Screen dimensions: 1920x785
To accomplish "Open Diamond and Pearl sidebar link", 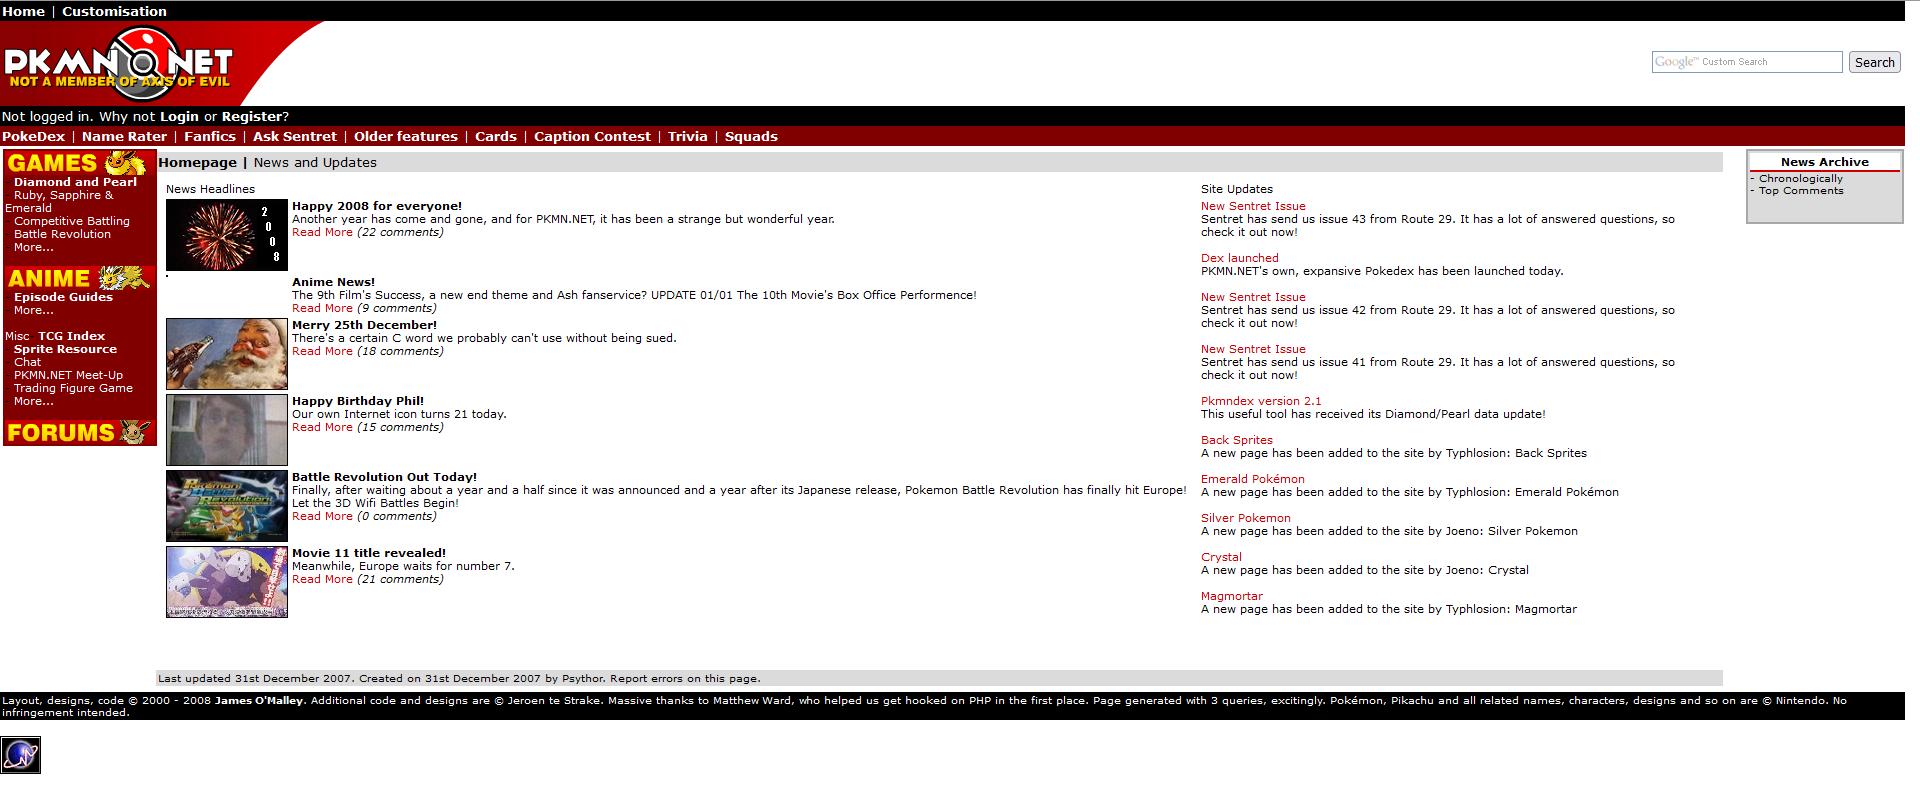I will 75,182.
